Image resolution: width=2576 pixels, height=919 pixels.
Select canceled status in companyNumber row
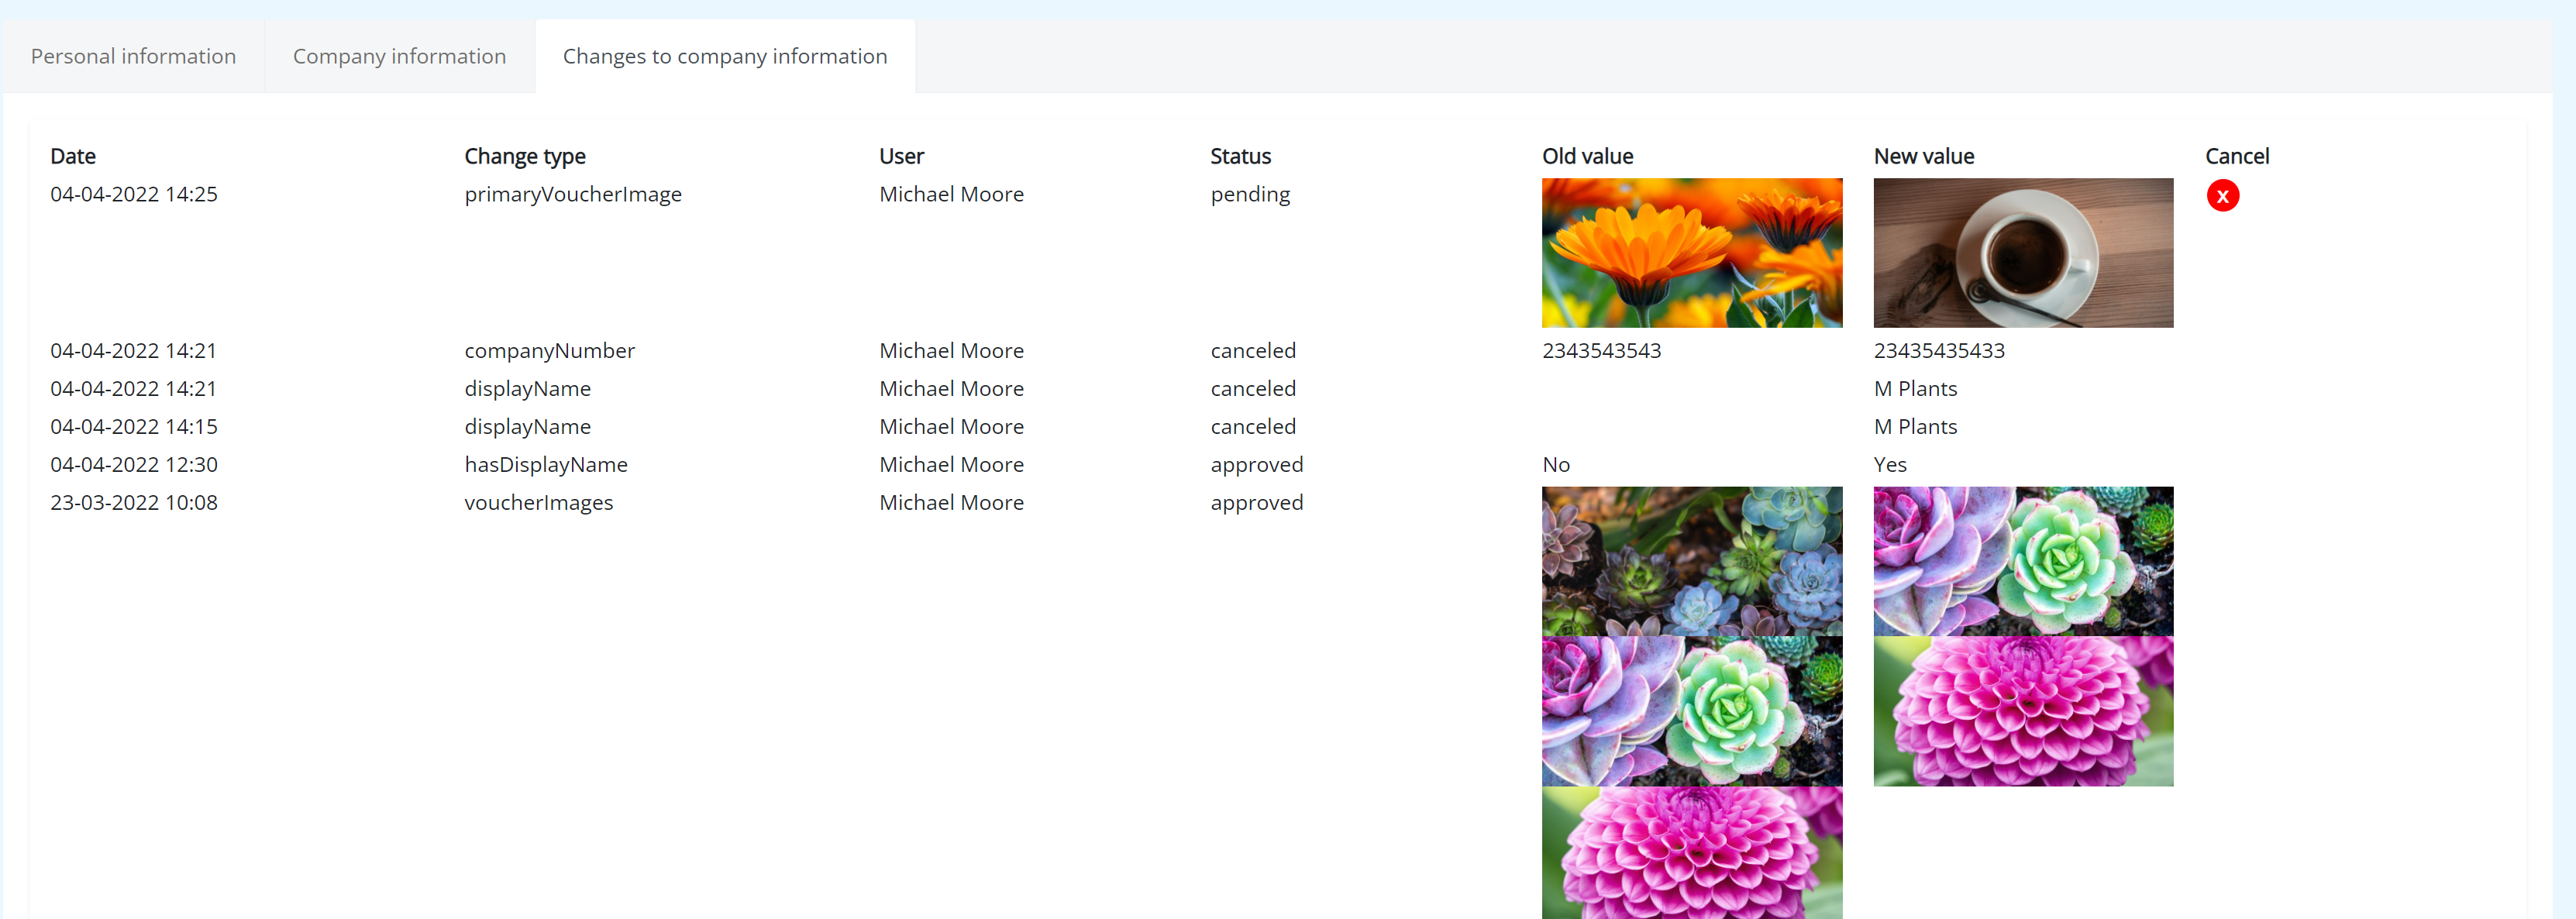click(x=1253, y=351)
